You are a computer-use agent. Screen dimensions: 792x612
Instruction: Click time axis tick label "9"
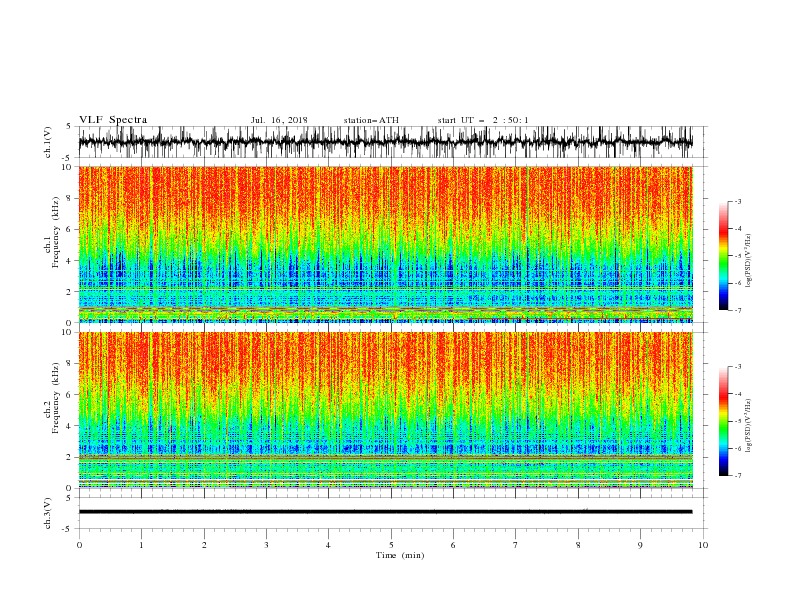[640, 545]
